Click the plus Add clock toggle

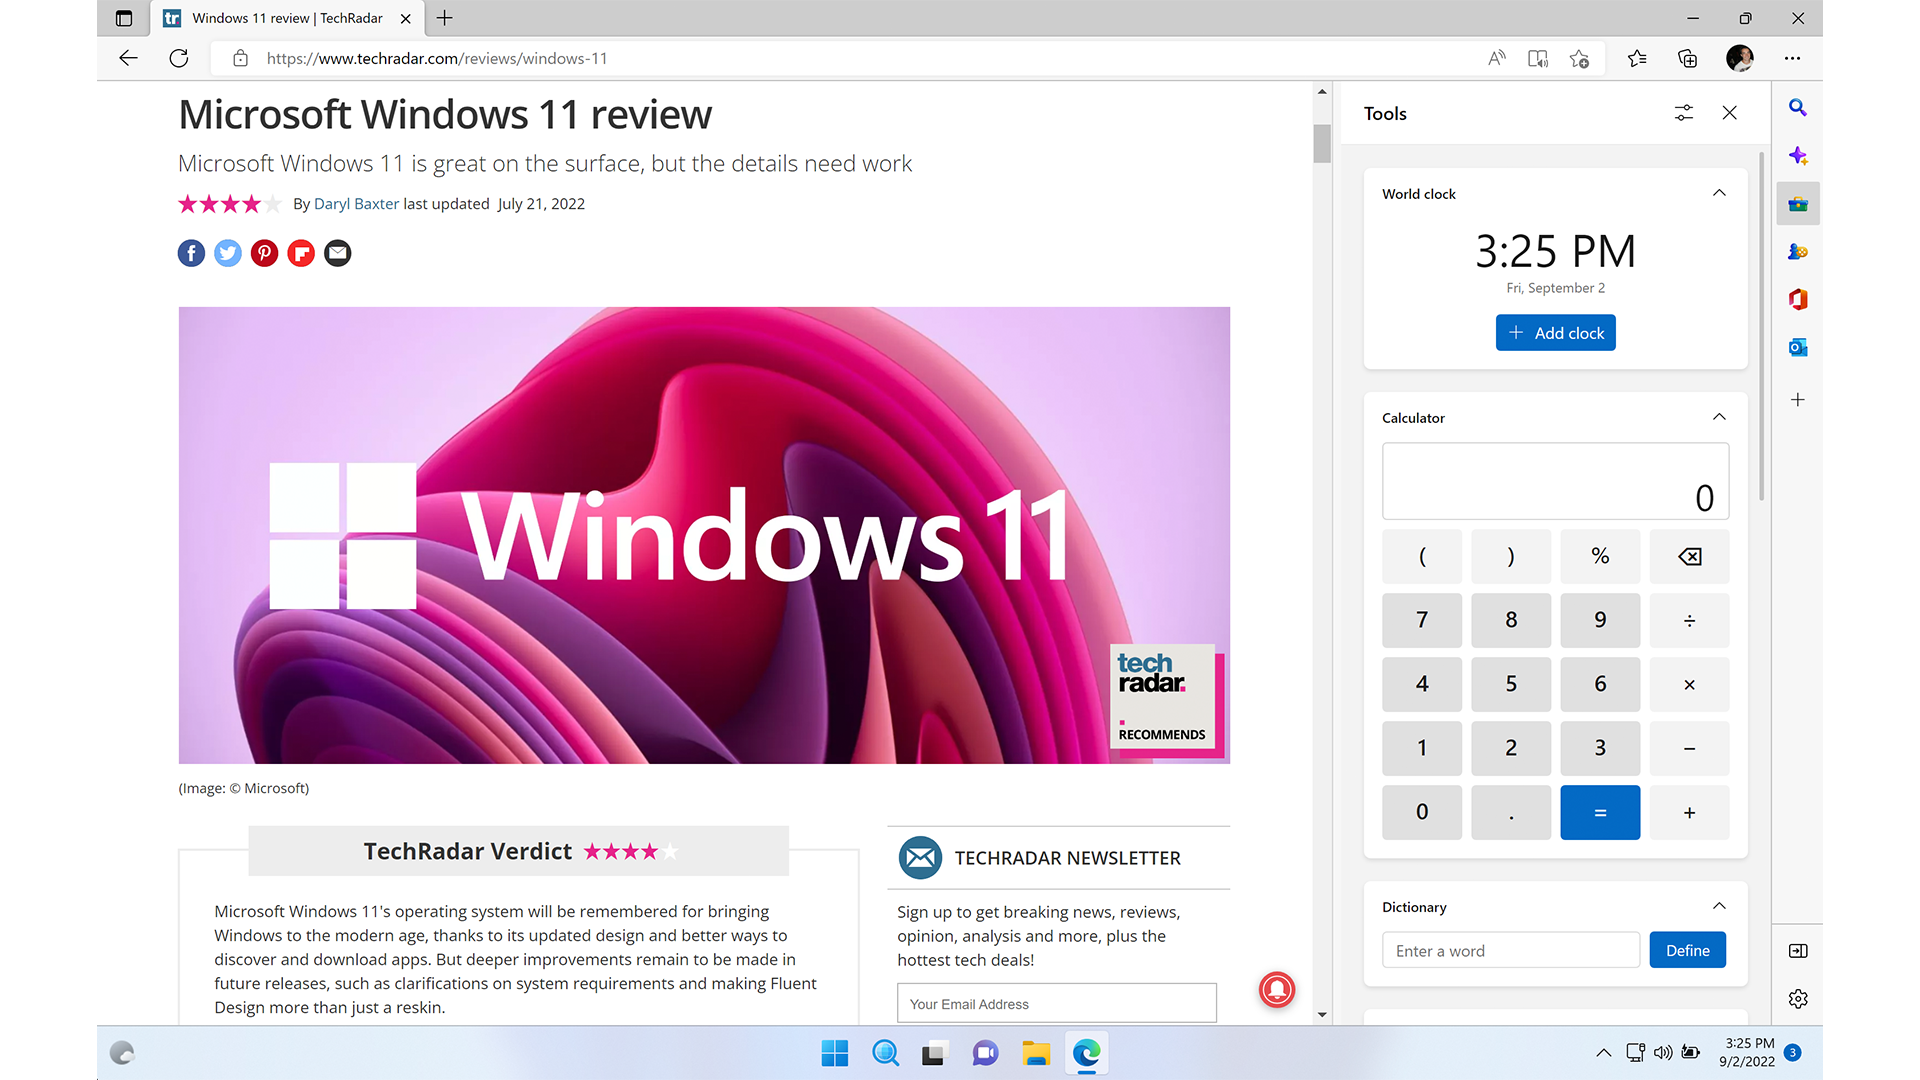click(1555, 332)
